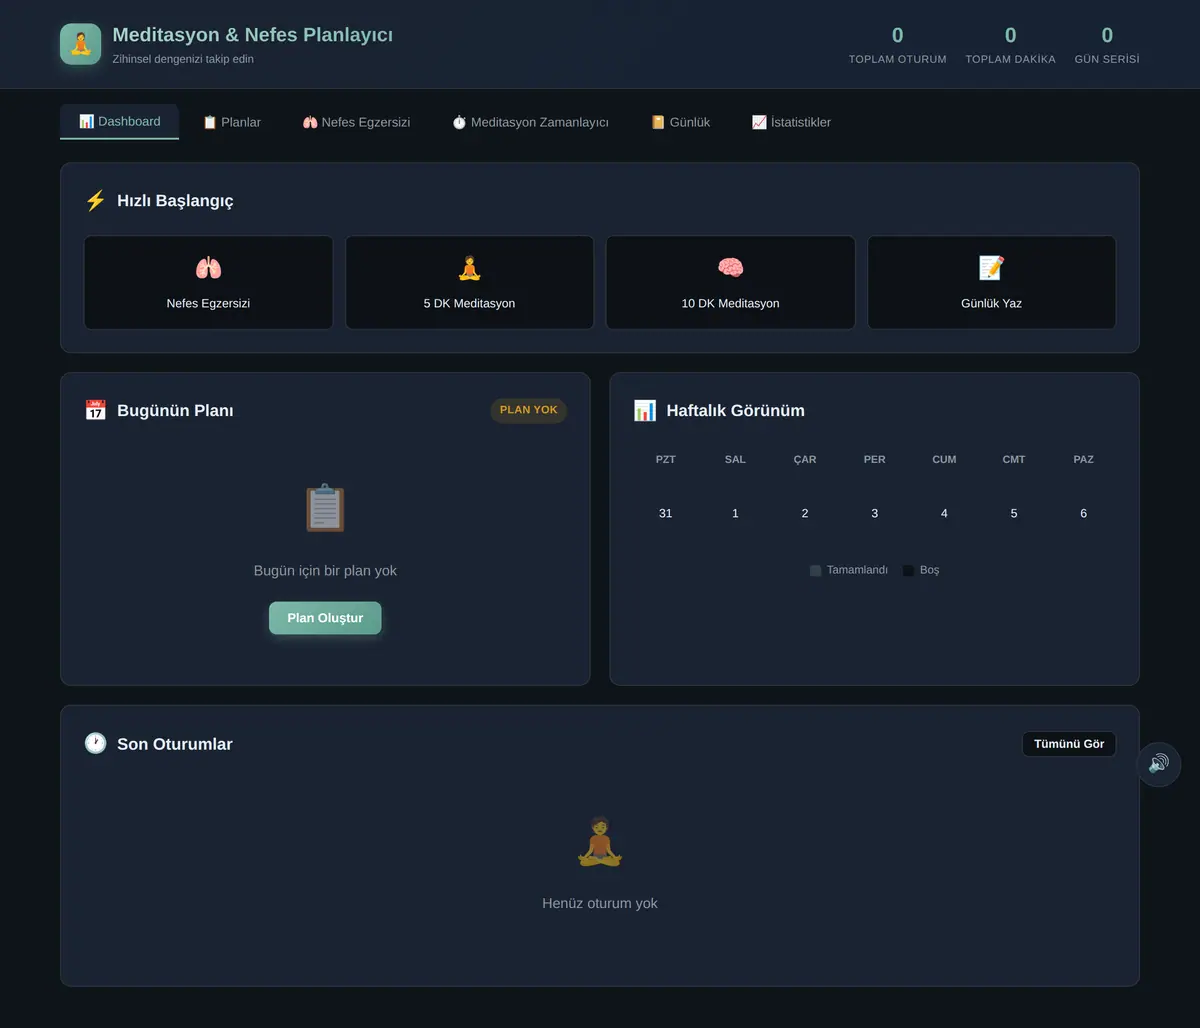
Task: Click the Plan Oluştur button
Action: [325, 618]
